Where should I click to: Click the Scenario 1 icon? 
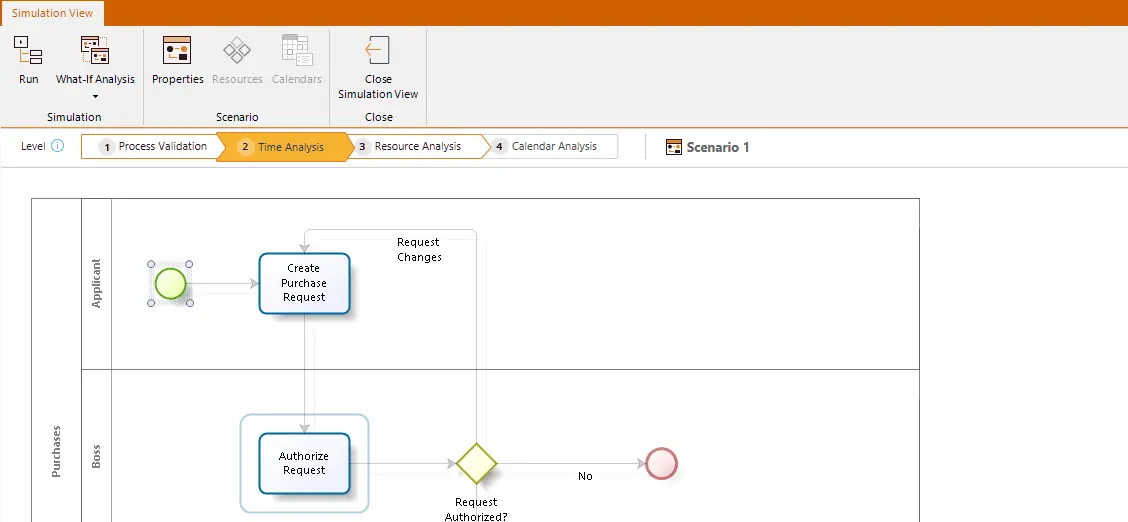673,147
